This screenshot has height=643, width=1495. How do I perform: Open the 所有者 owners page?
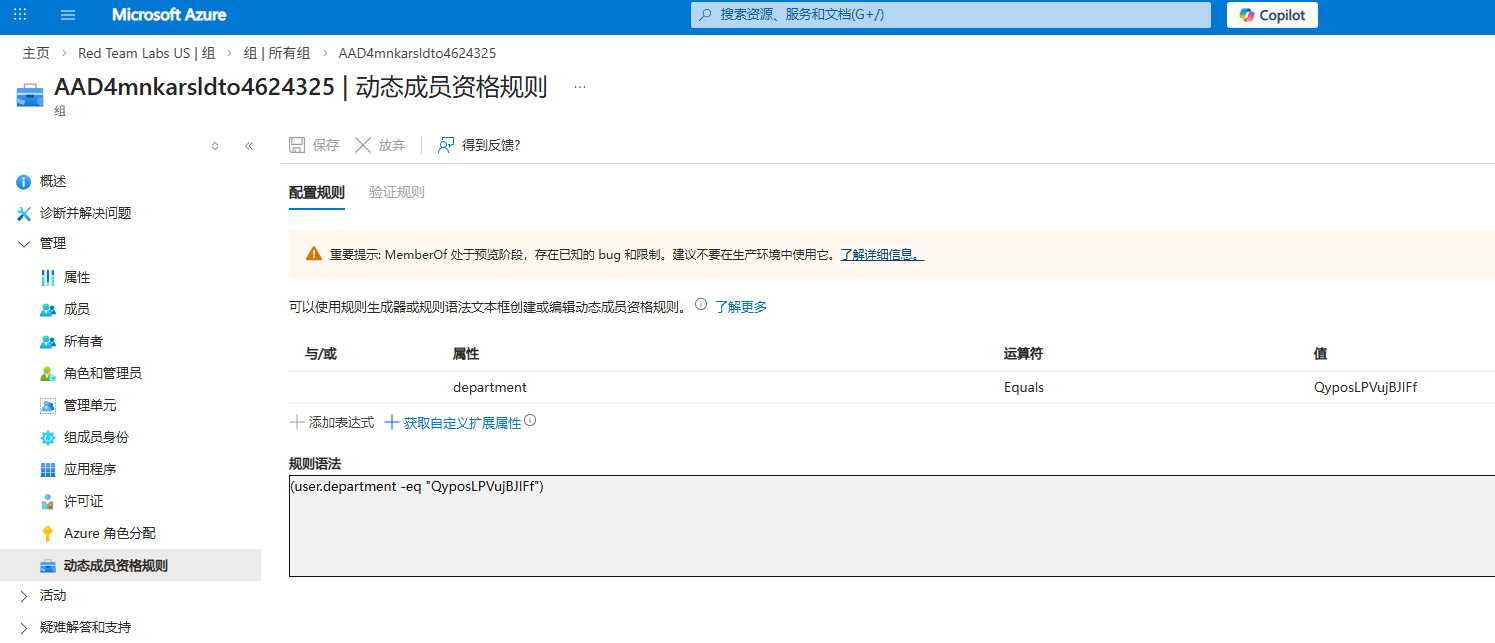pos(83,341)
